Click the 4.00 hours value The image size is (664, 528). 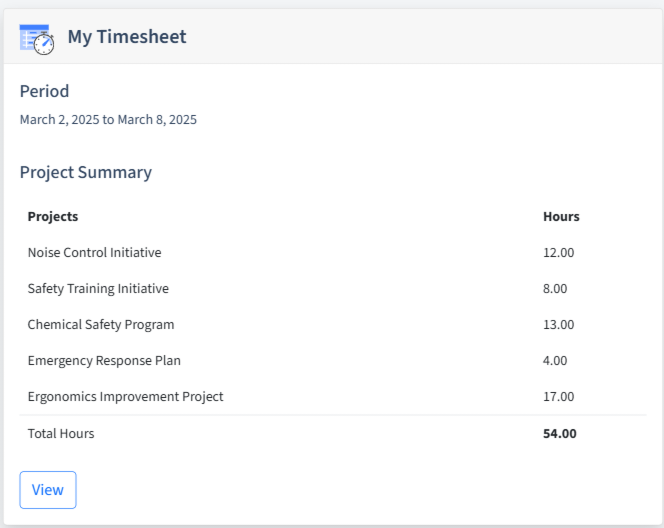coord(555,360)
